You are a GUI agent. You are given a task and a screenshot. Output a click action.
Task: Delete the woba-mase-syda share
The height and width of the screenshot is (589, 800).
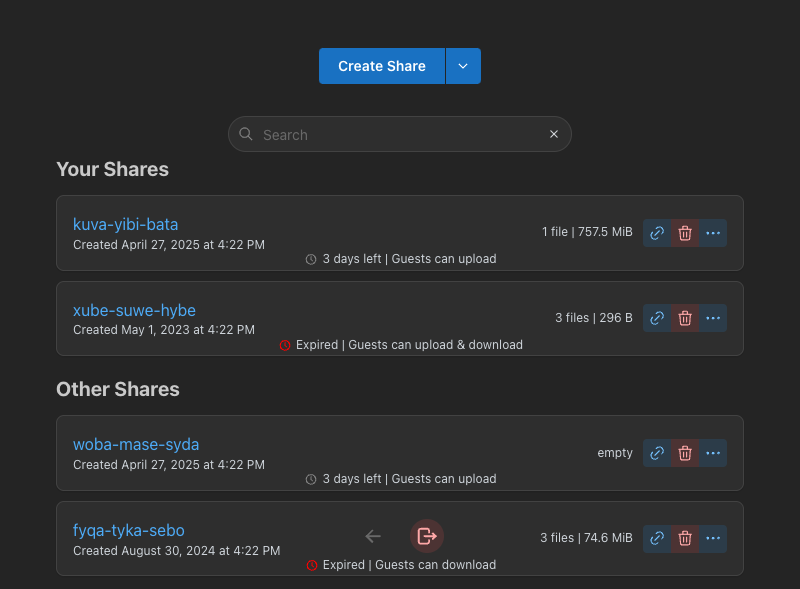click(x=685, y=453)
